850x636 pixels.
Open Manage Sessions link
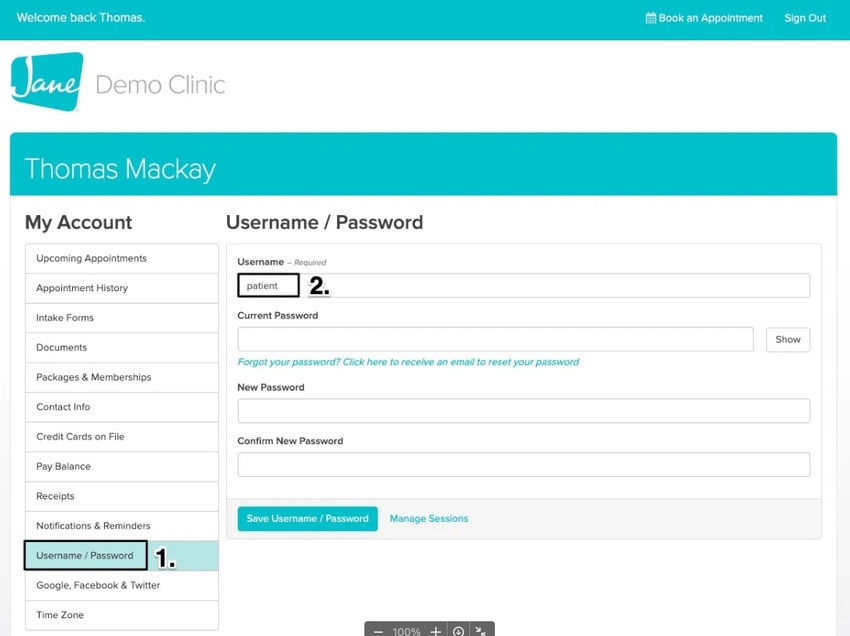(x=429, y=519)
